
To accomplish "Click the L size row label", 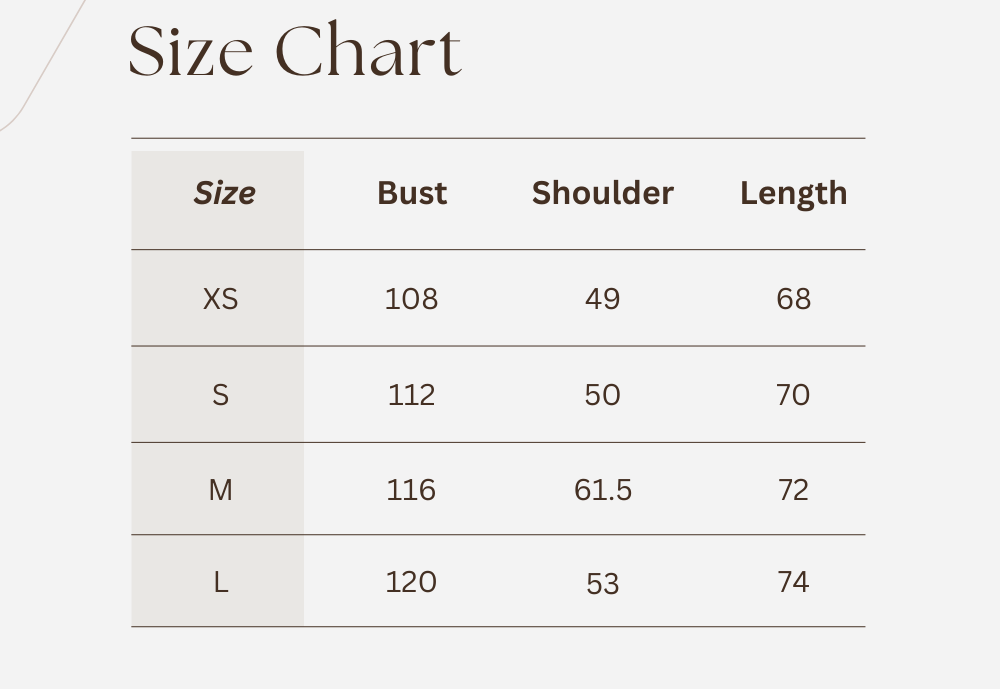I will pyautogui.click(x=221, y=582).
